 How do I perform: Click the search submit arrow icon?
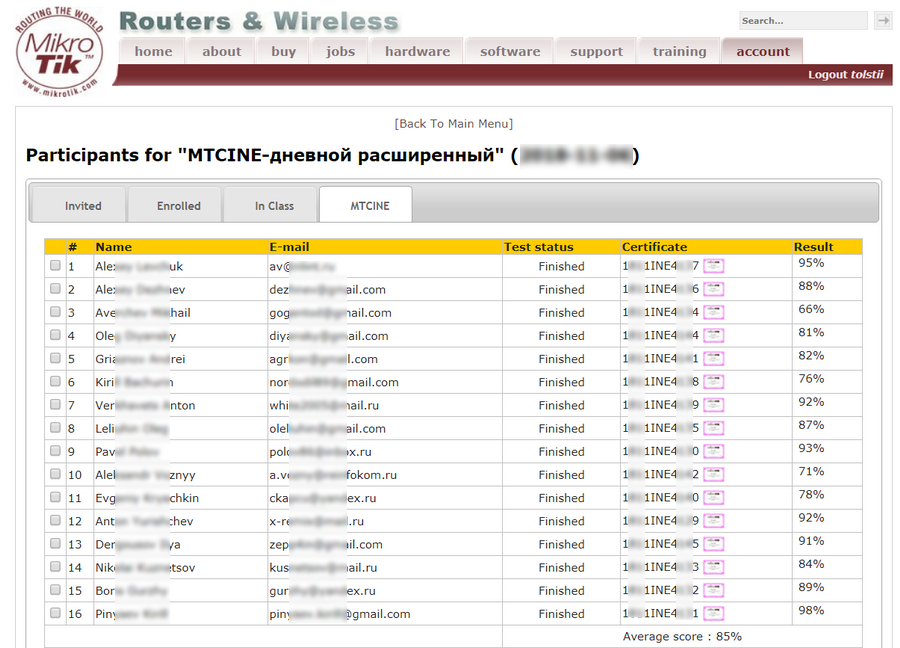pyautogui.click(x=882, y=21)
